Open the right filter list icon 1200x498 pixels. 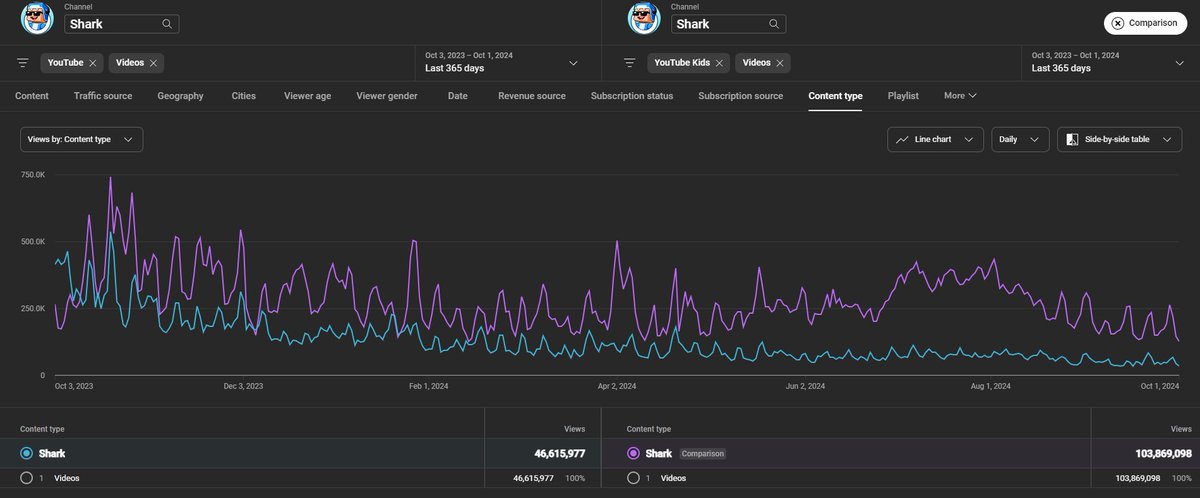click(x=629, y=63)
